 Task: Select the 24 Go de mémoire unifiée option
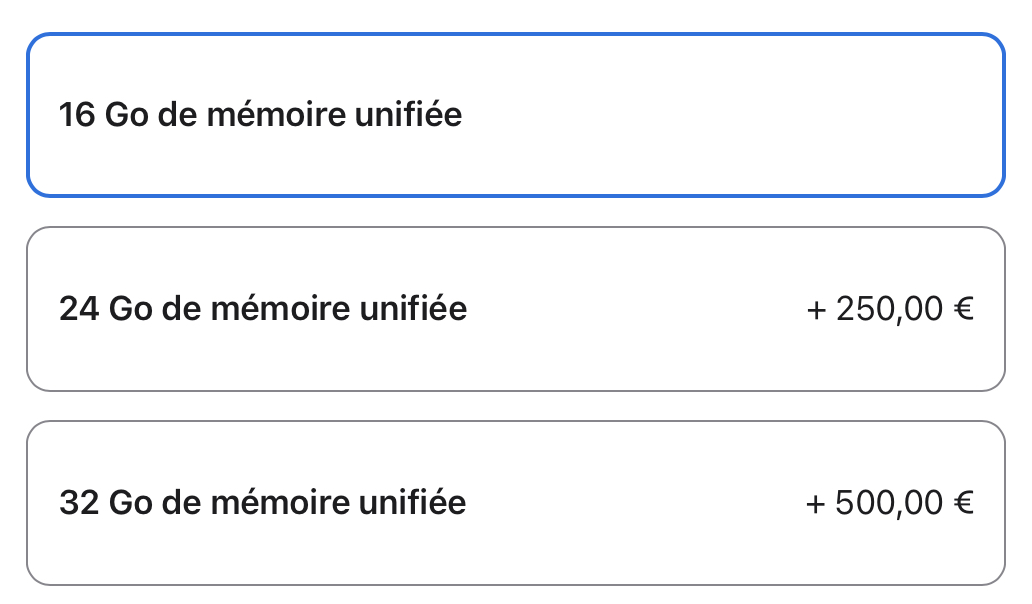[x=515, y=309]
